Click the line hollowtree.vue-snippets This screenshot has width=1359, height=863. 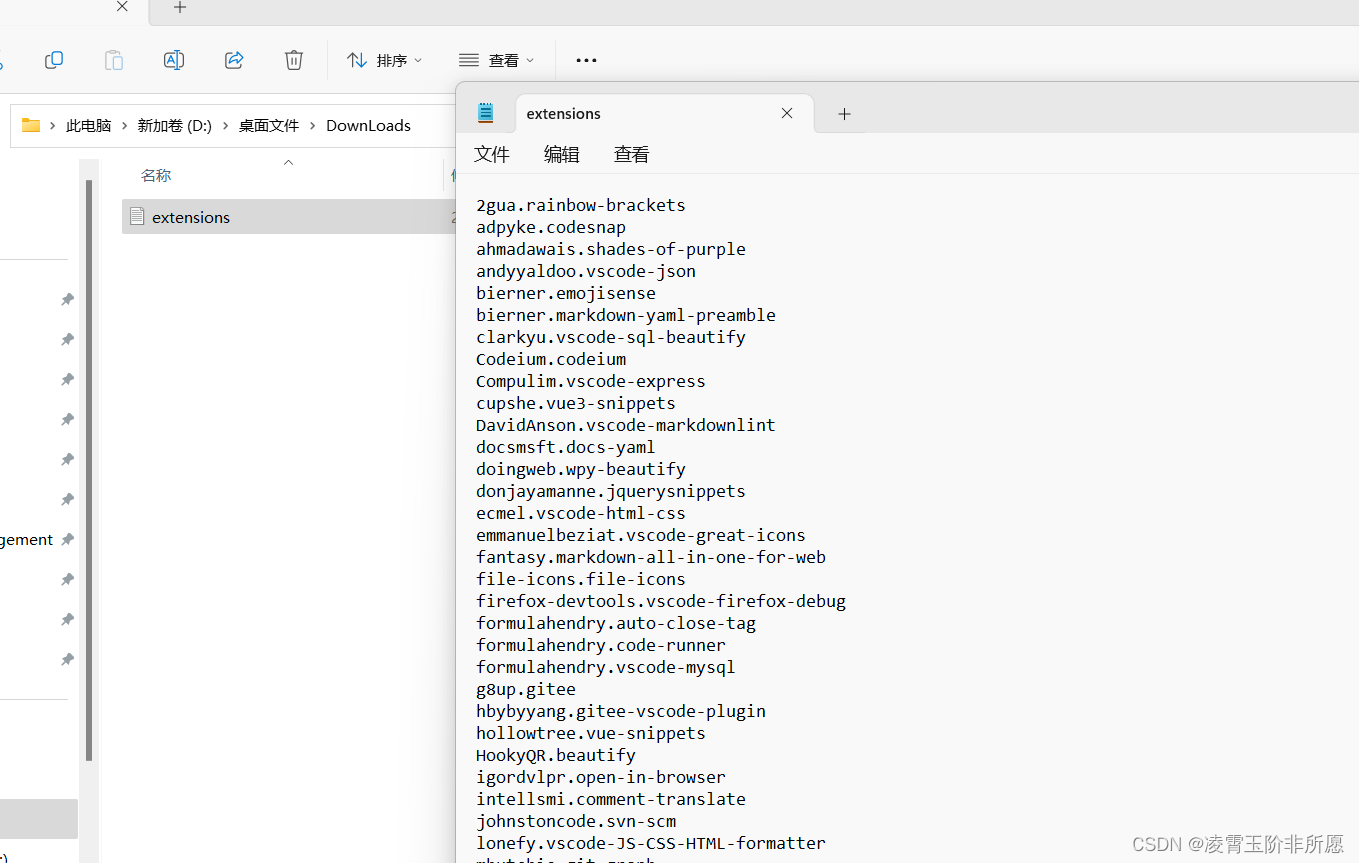point(591,733)
